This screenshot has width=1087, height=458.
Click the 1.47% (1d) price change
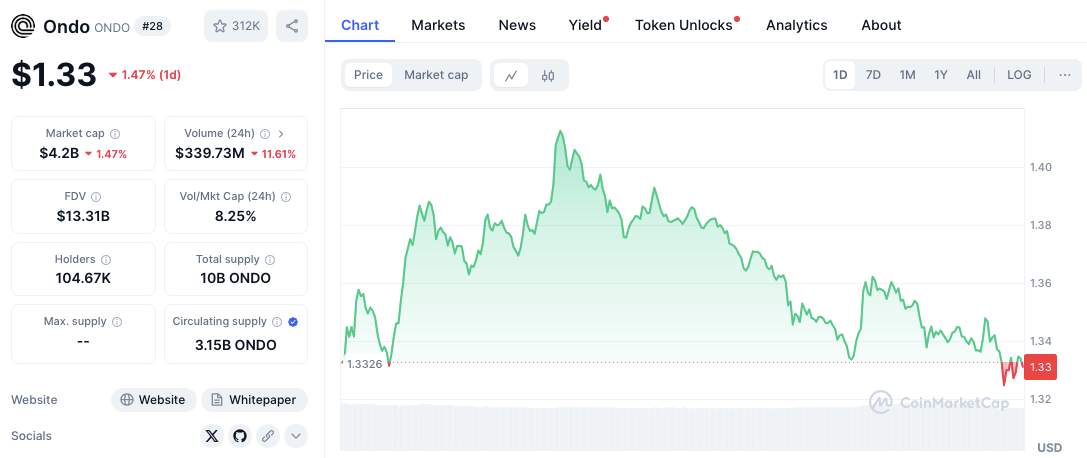pos(145,75)
